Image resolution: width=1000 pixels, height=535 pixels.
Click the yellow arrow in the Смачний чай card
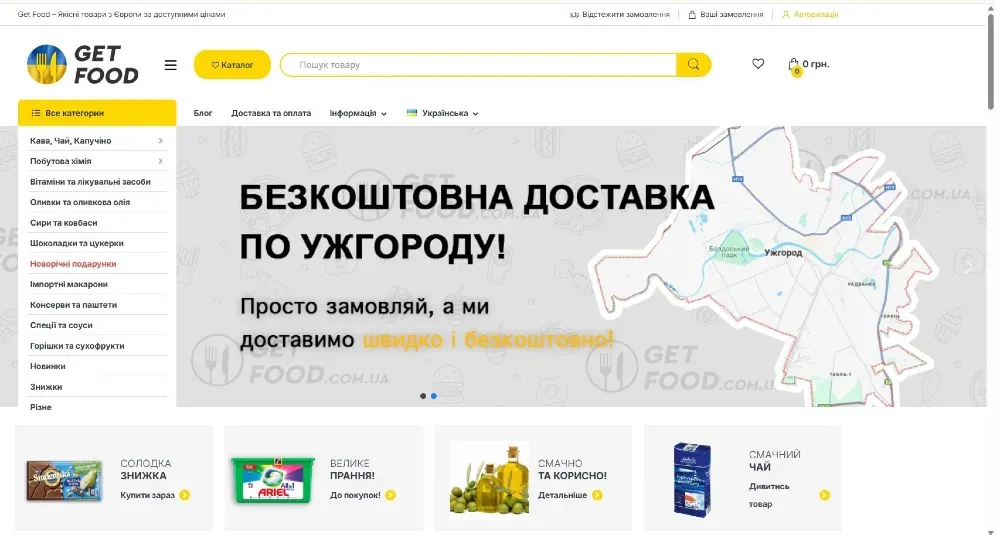click(x=824, y=495)
